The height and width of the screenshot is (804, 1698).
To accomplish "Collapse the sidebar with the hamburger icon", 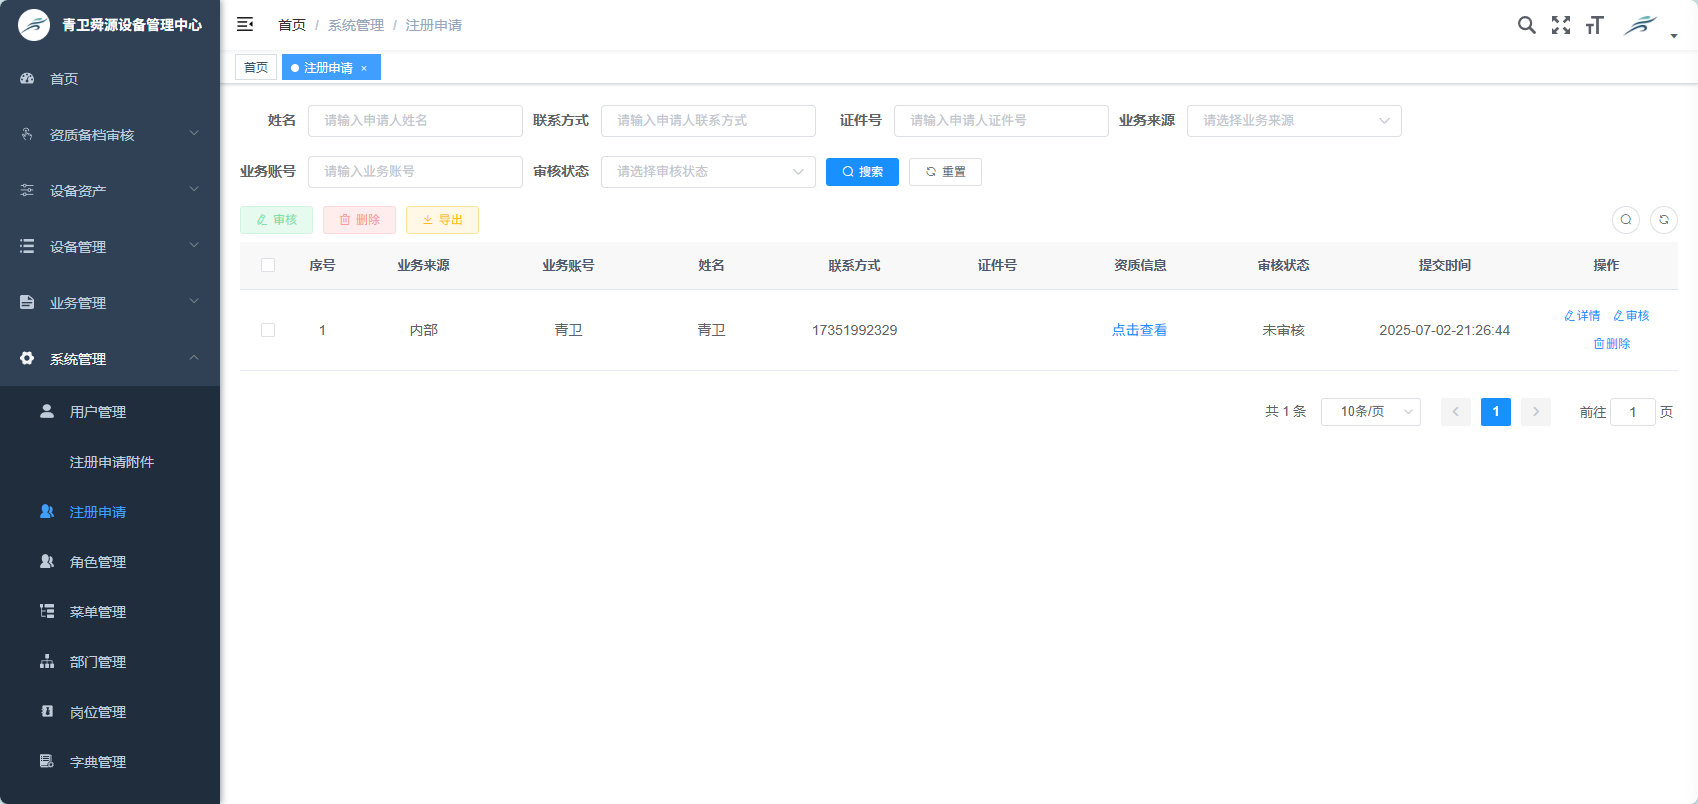I will coord(245,25).
